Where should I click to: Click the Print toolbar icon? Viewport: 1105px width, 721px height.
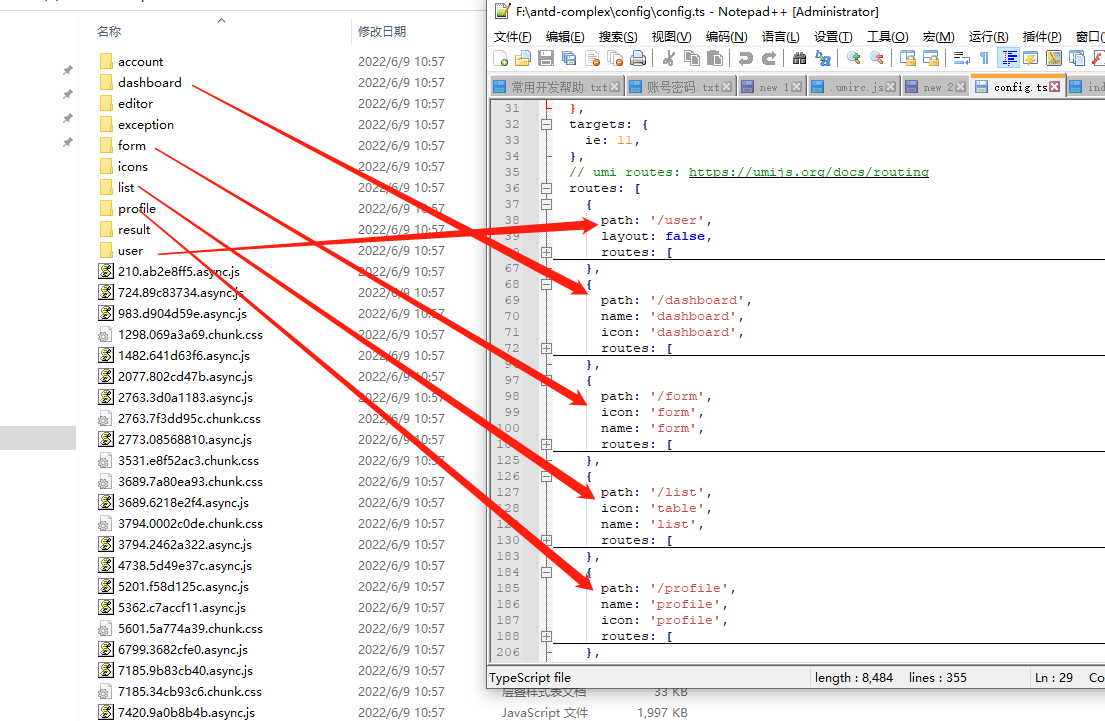click(638, 58)
